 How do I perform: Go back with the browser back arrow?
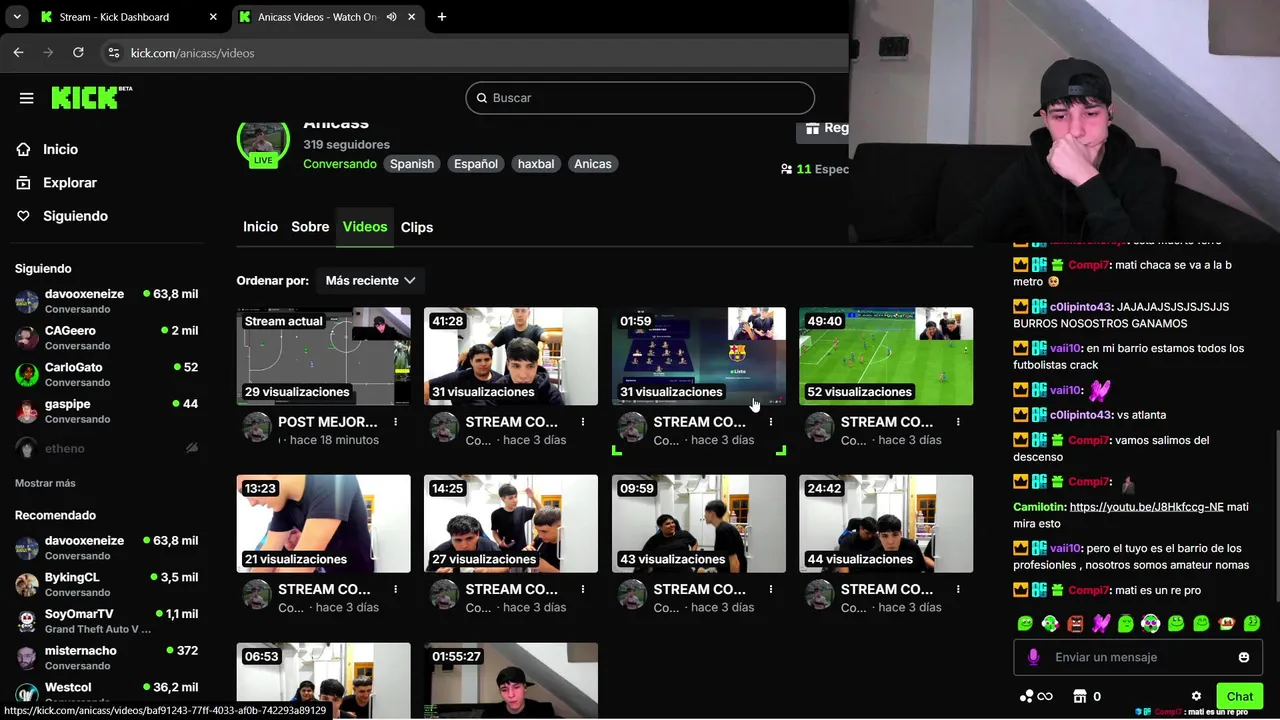click(18, 53)
